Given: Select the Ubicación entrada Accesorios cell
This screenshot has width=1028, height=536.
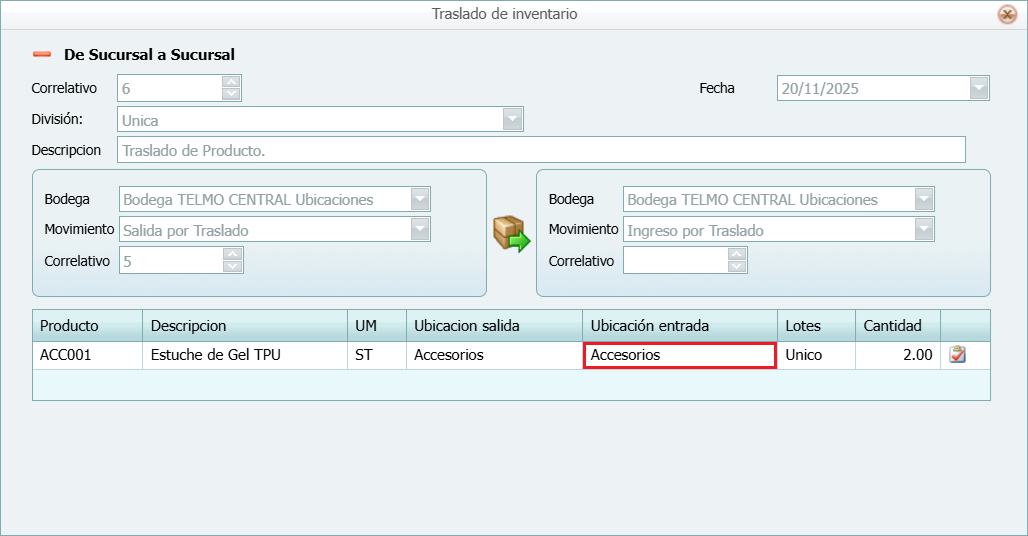Looking at the screenshot, I should 679,355.
